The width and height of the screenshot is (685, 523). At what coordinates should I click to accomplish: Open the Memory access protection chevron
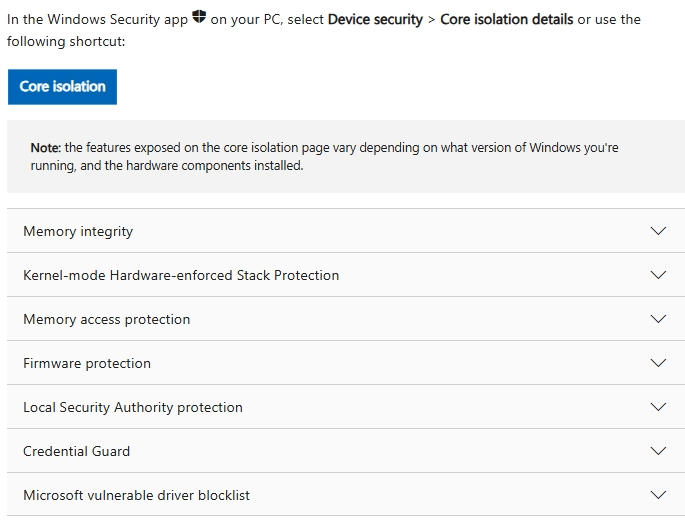[657, 319]
